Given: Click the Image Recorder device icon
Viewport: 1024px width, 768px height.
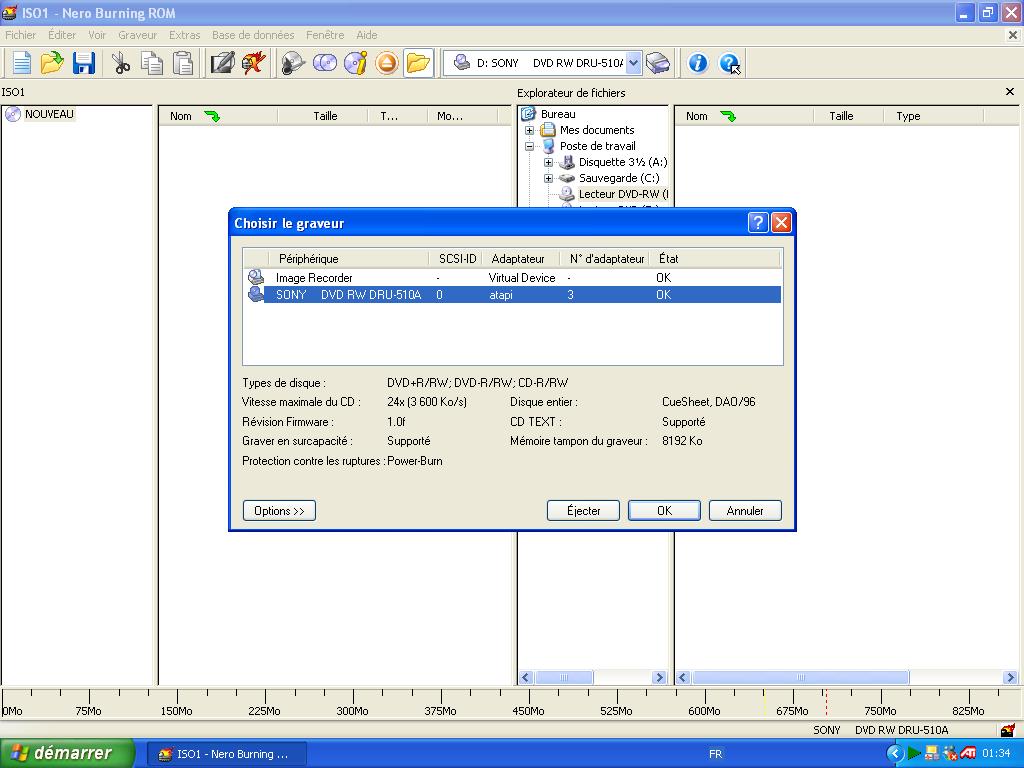Looking at the screenshot, I should click(x=255, y=277).
